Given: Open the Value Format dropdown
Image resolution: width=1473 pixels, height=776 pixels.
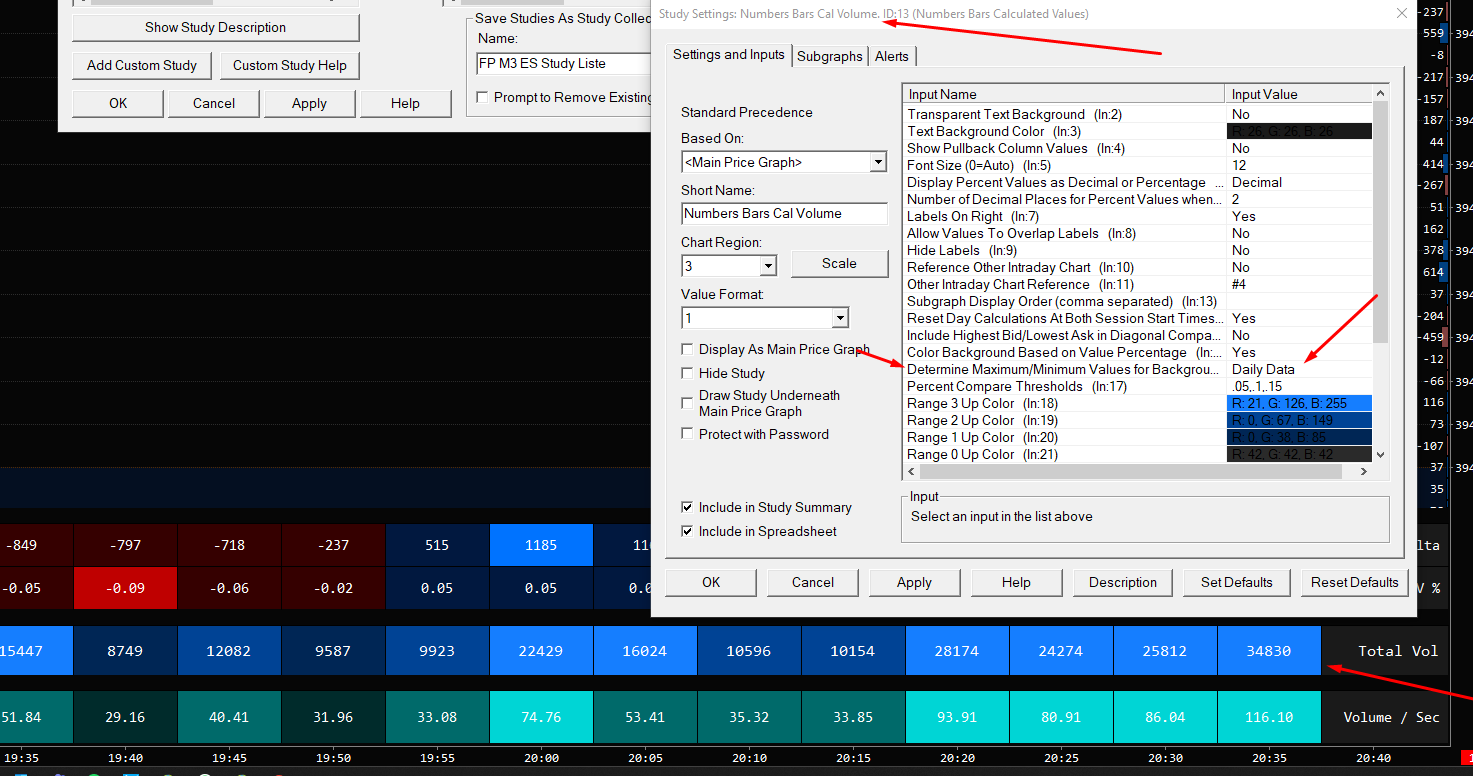Looking at the screenshot, I should 839,318.
